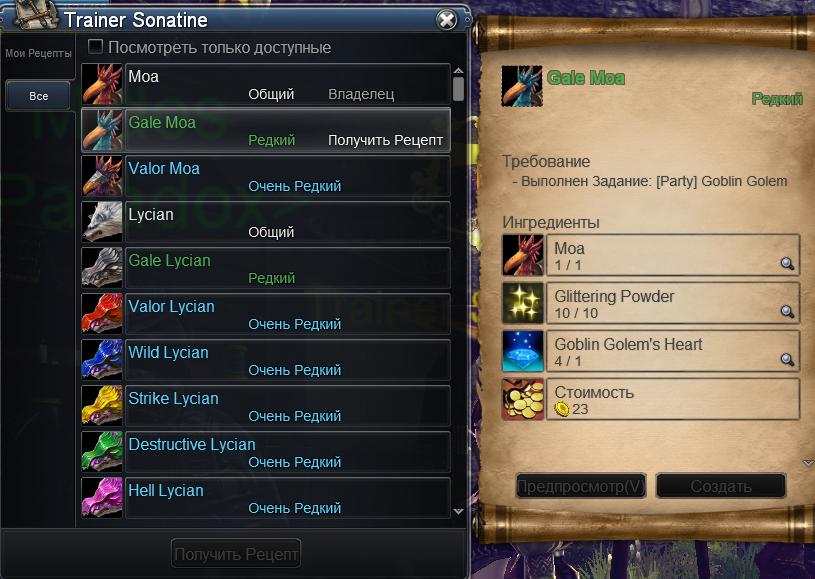Click the Создать button
The width and height of the screenshot is (815, 579).
click(721, 486)
